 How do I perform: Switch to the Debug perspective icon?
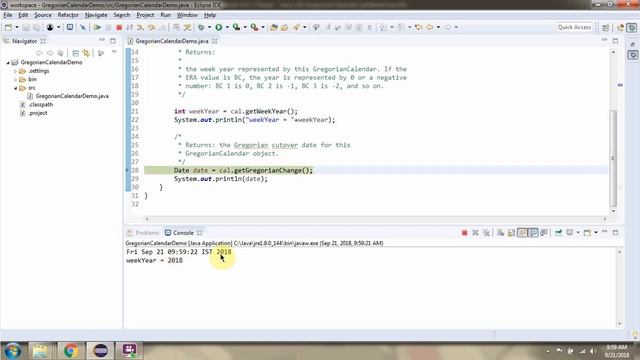click(x=632, y=27)
